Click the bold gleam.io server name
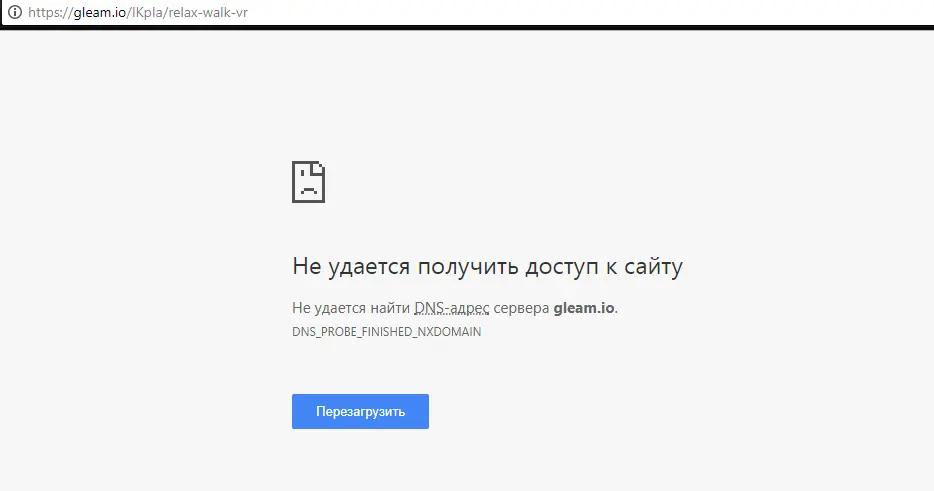This screenshot has height=491, width=934. pos(584,308)
